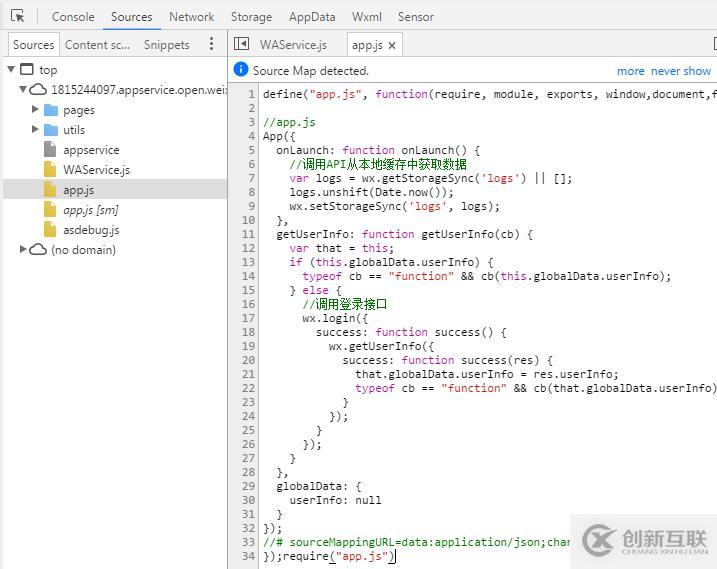Close the app.js editor tab
The width and height of the screenshot is (717, 569).
392,45
